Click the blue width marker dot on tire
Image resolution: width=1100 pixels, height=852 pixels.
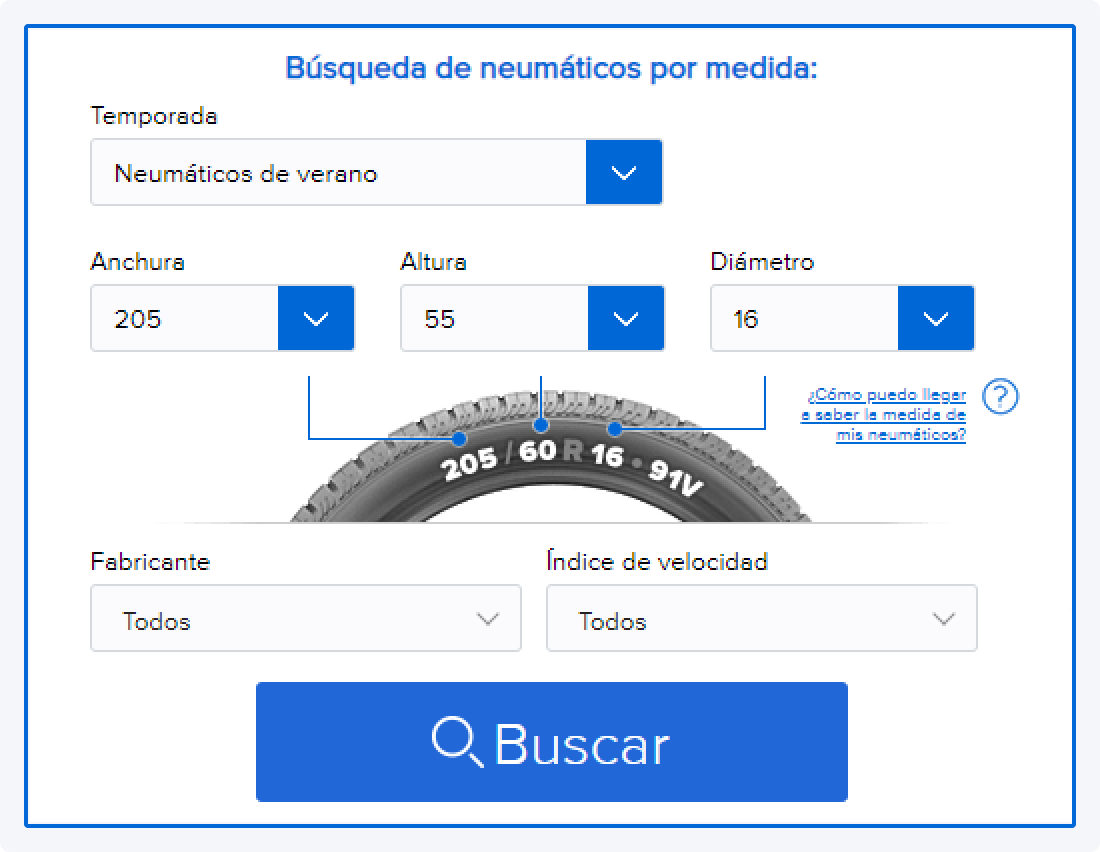(x=459, y=438)
